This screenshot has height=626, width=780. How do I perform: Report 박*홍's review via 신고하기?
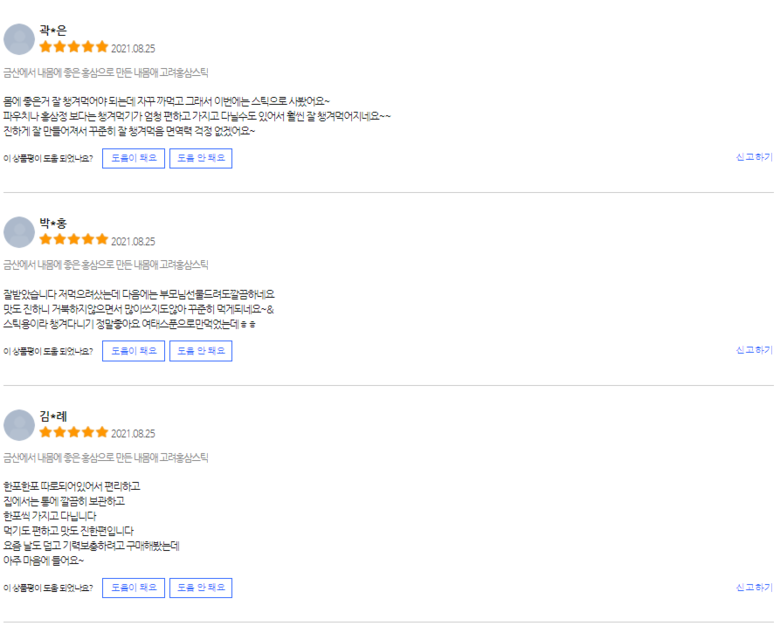754,350
